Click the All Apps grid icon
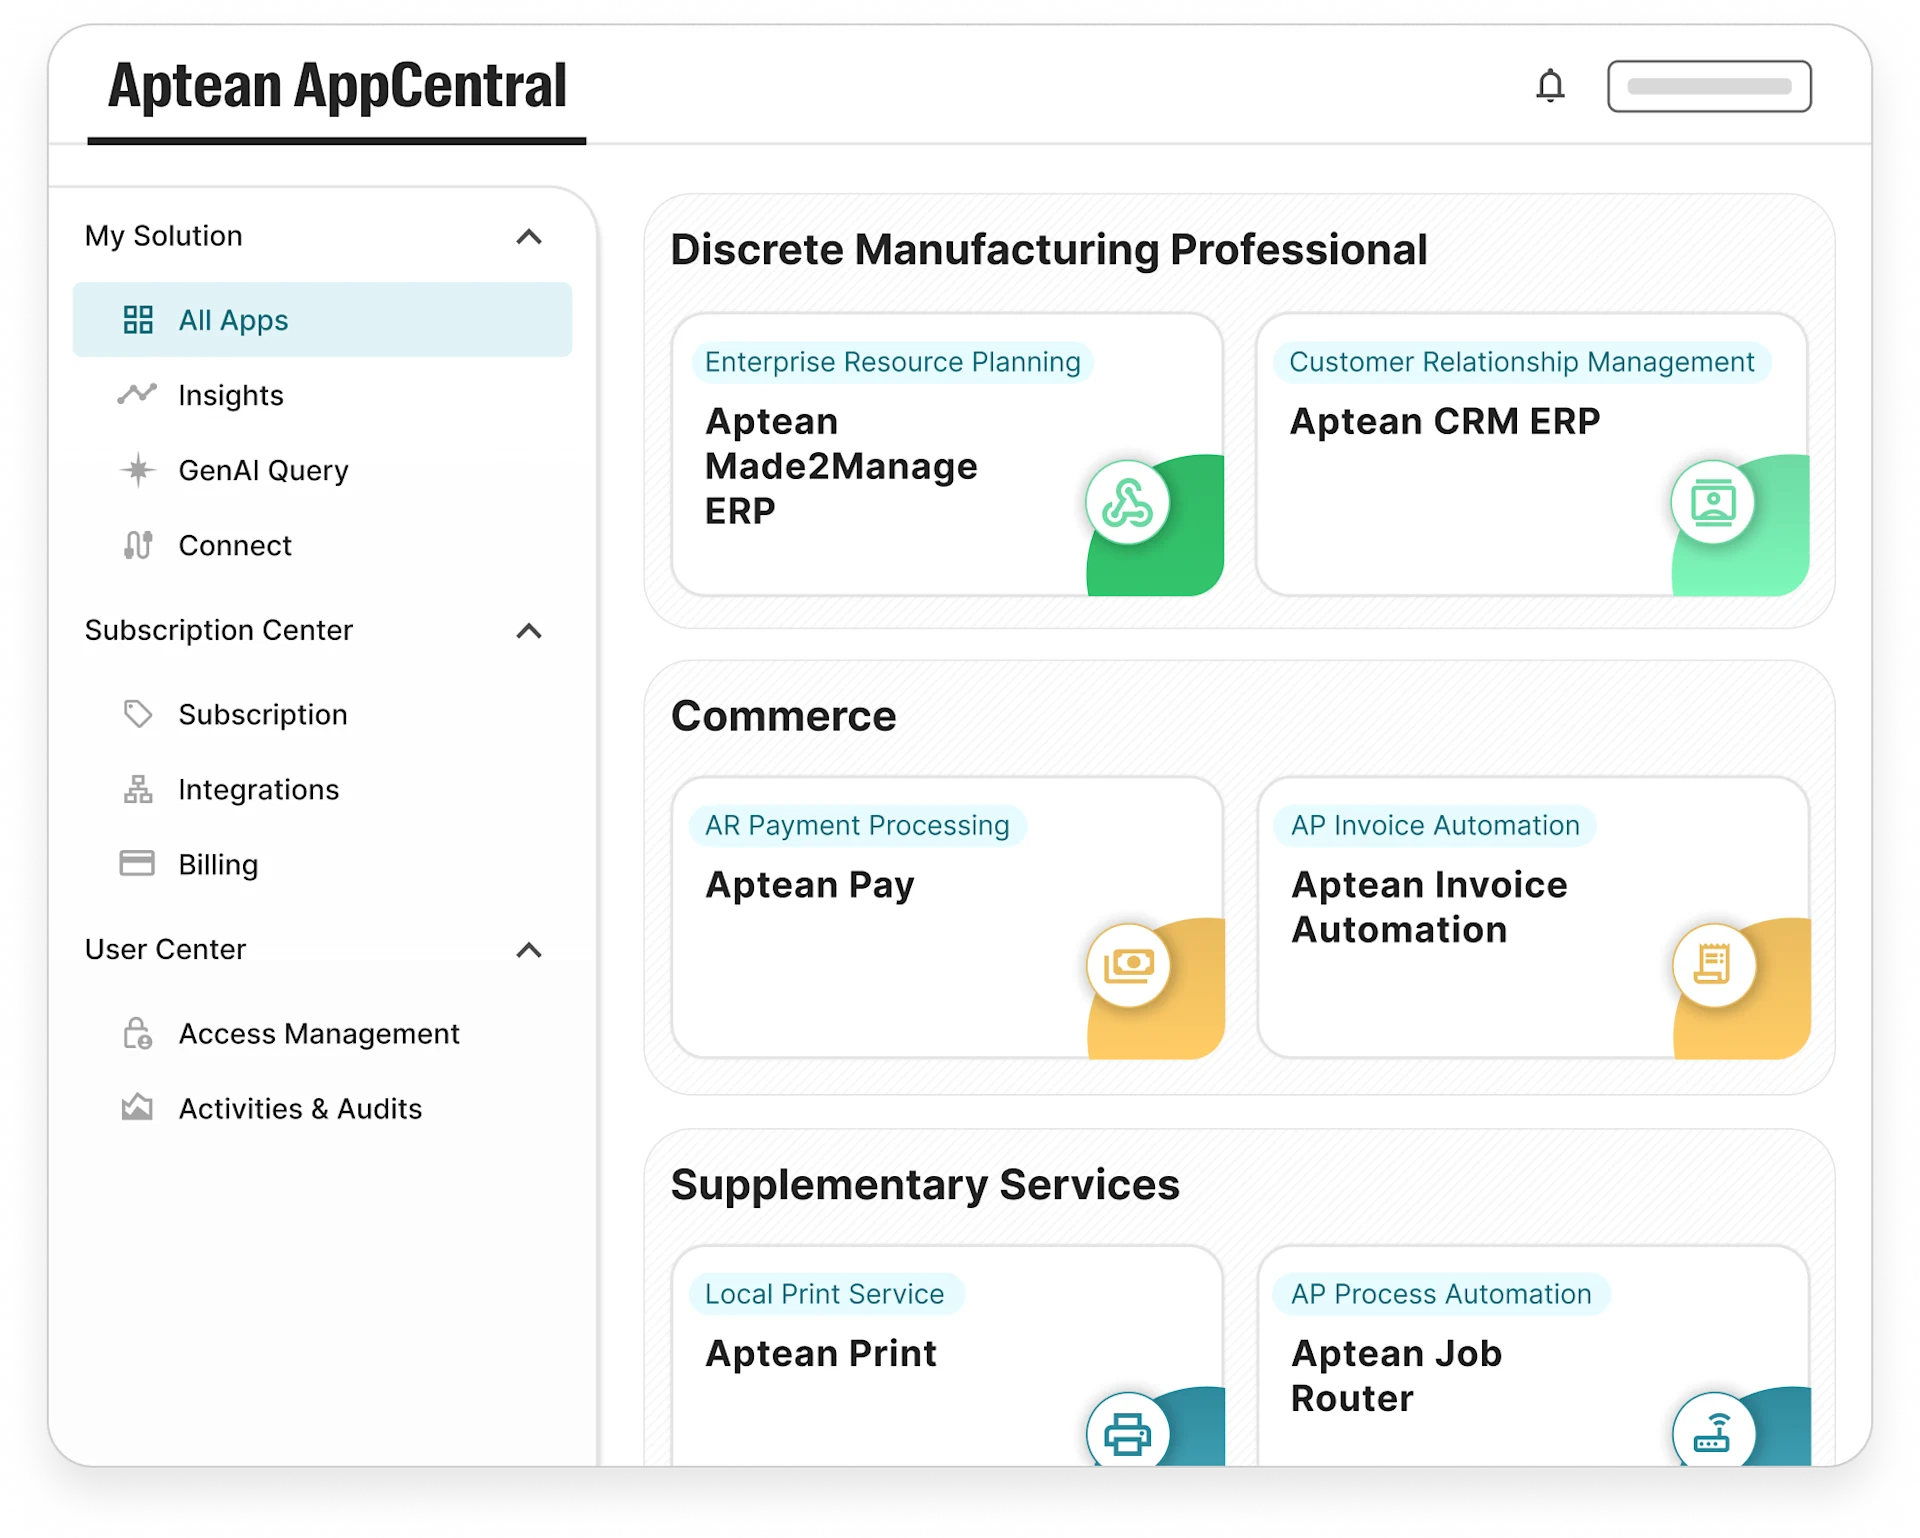The height and width of the screenshot is (1538, 1920). [x=138, y=320]
